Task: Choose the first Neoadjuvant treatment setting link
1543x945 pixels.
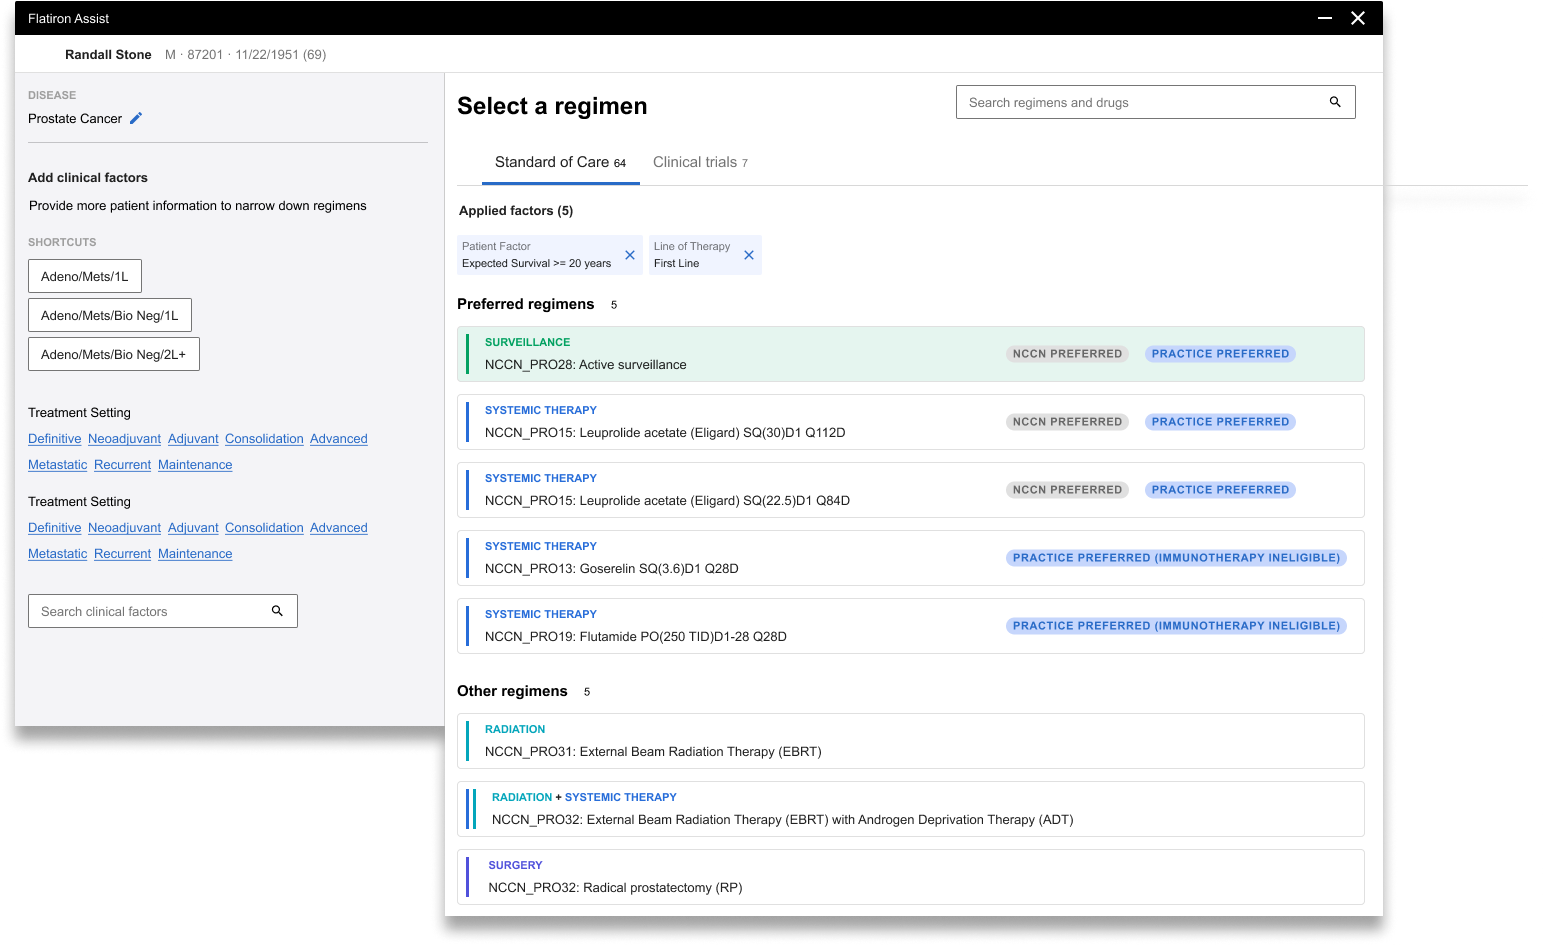Action: coord(124,439)
